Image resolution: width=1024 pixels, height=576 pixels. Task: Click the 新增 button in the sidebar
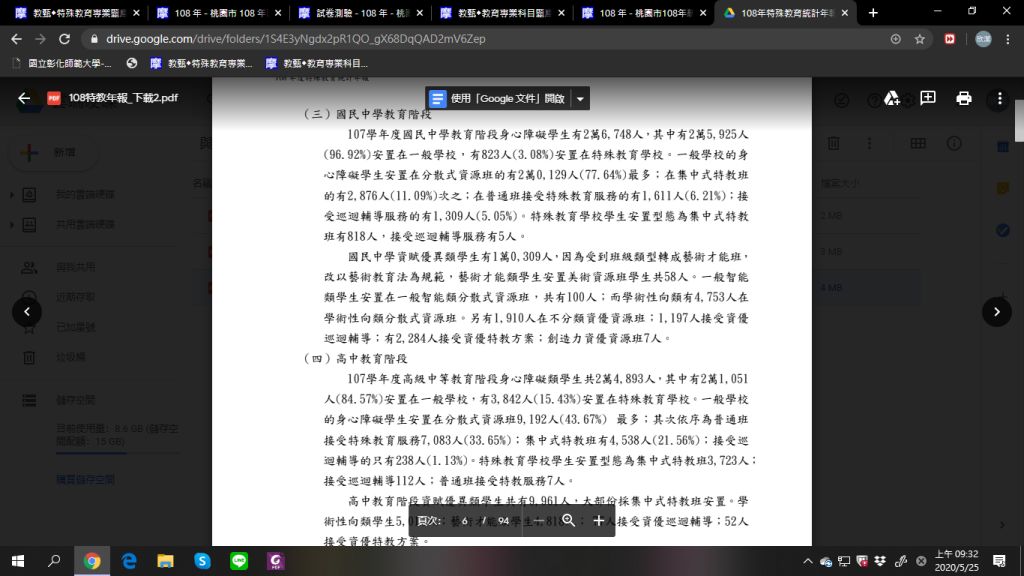52,152
